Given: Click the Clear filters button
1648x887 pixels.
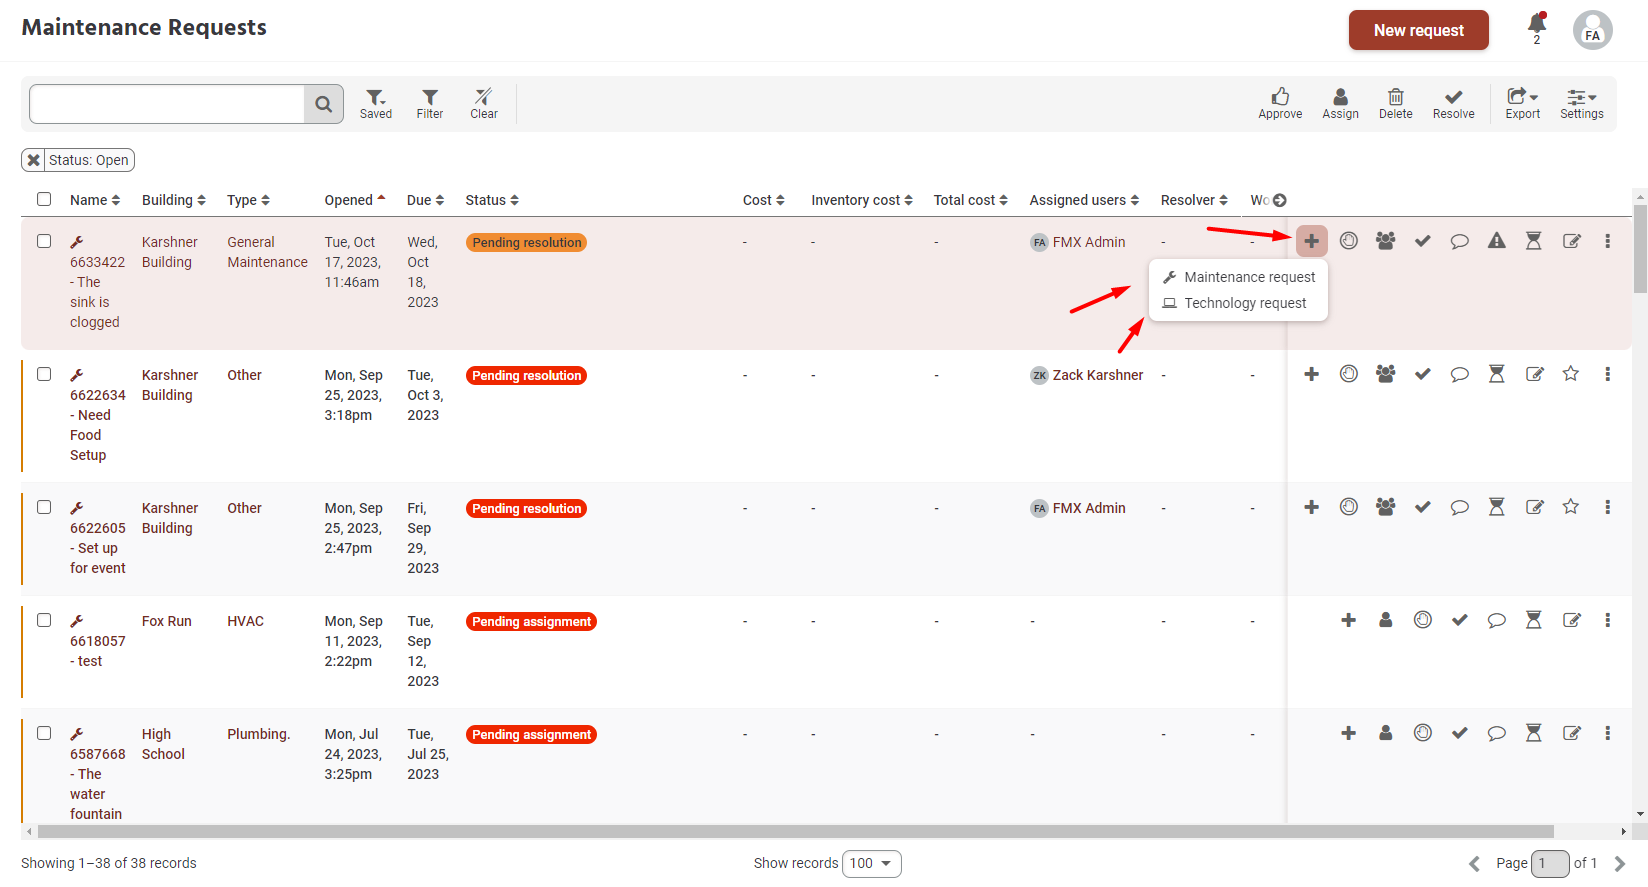Looking at the screenshot, I should point(484,103).
